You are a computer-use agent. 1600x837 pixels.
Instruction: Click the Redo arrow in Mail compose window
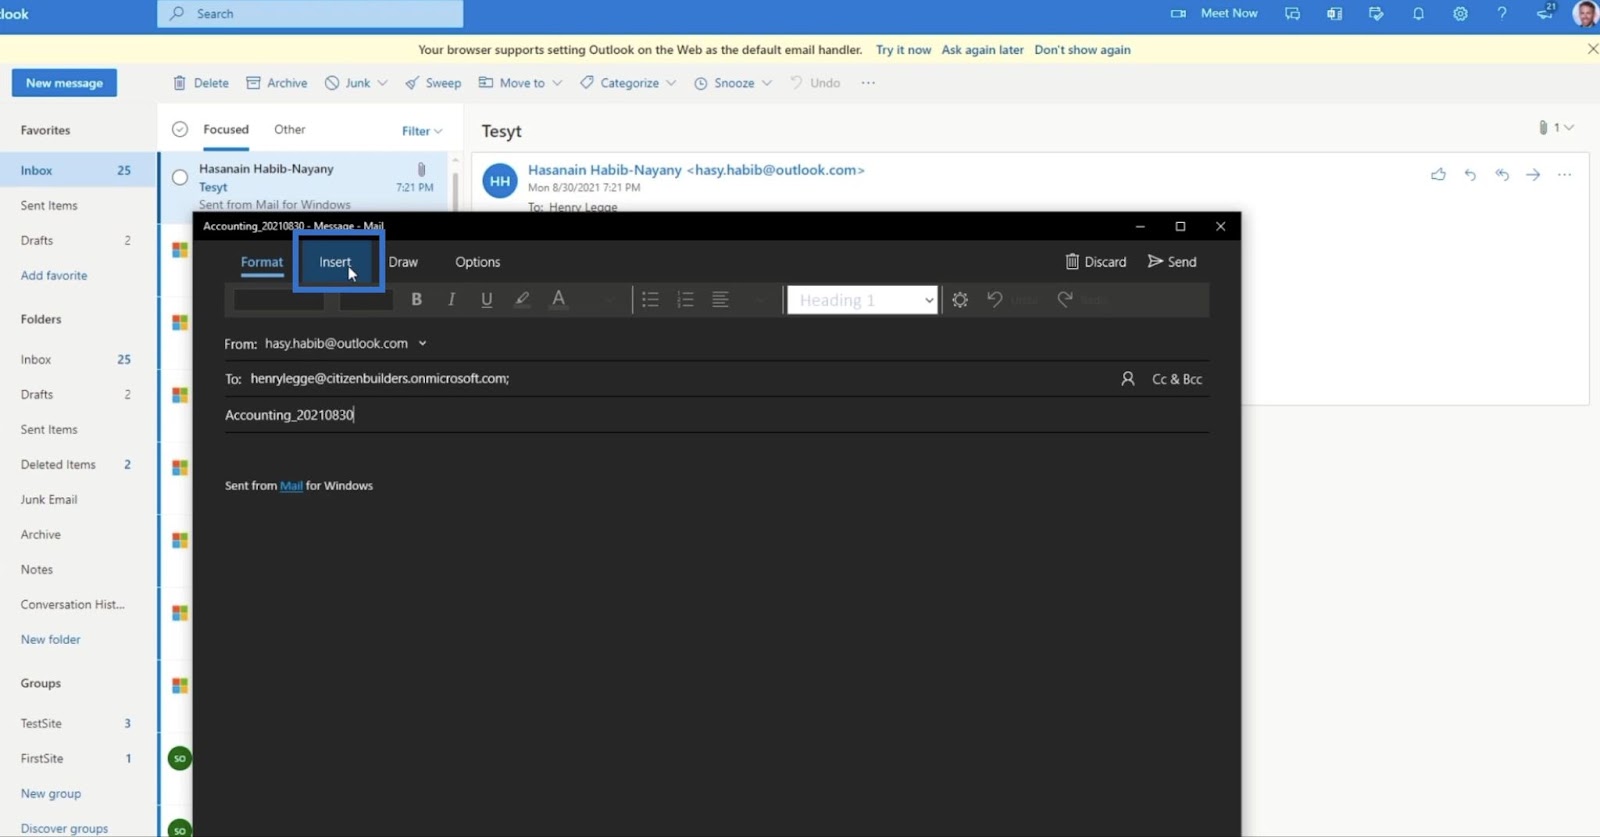[1065, 299]
